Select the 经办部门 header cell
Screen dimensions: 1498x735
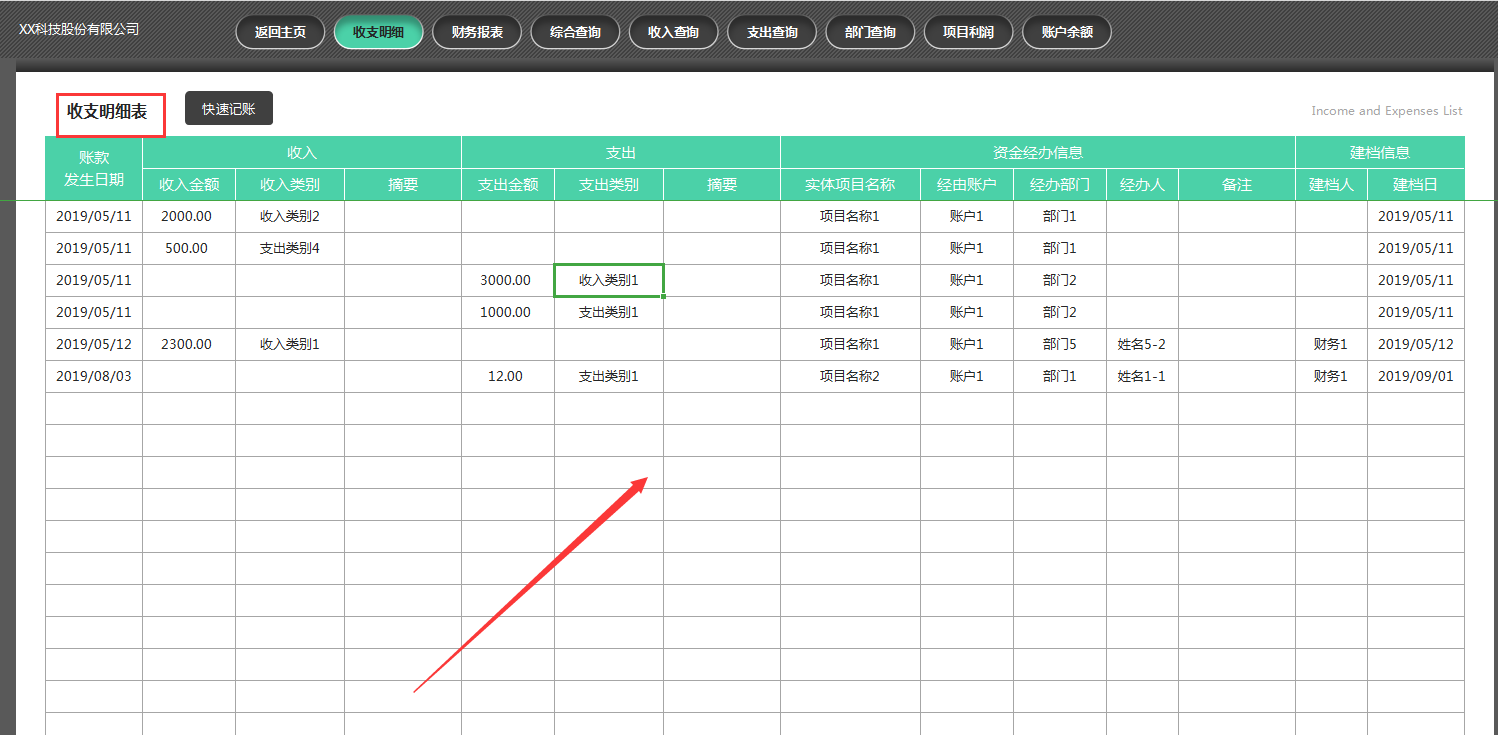click(x=1060, y=184)
